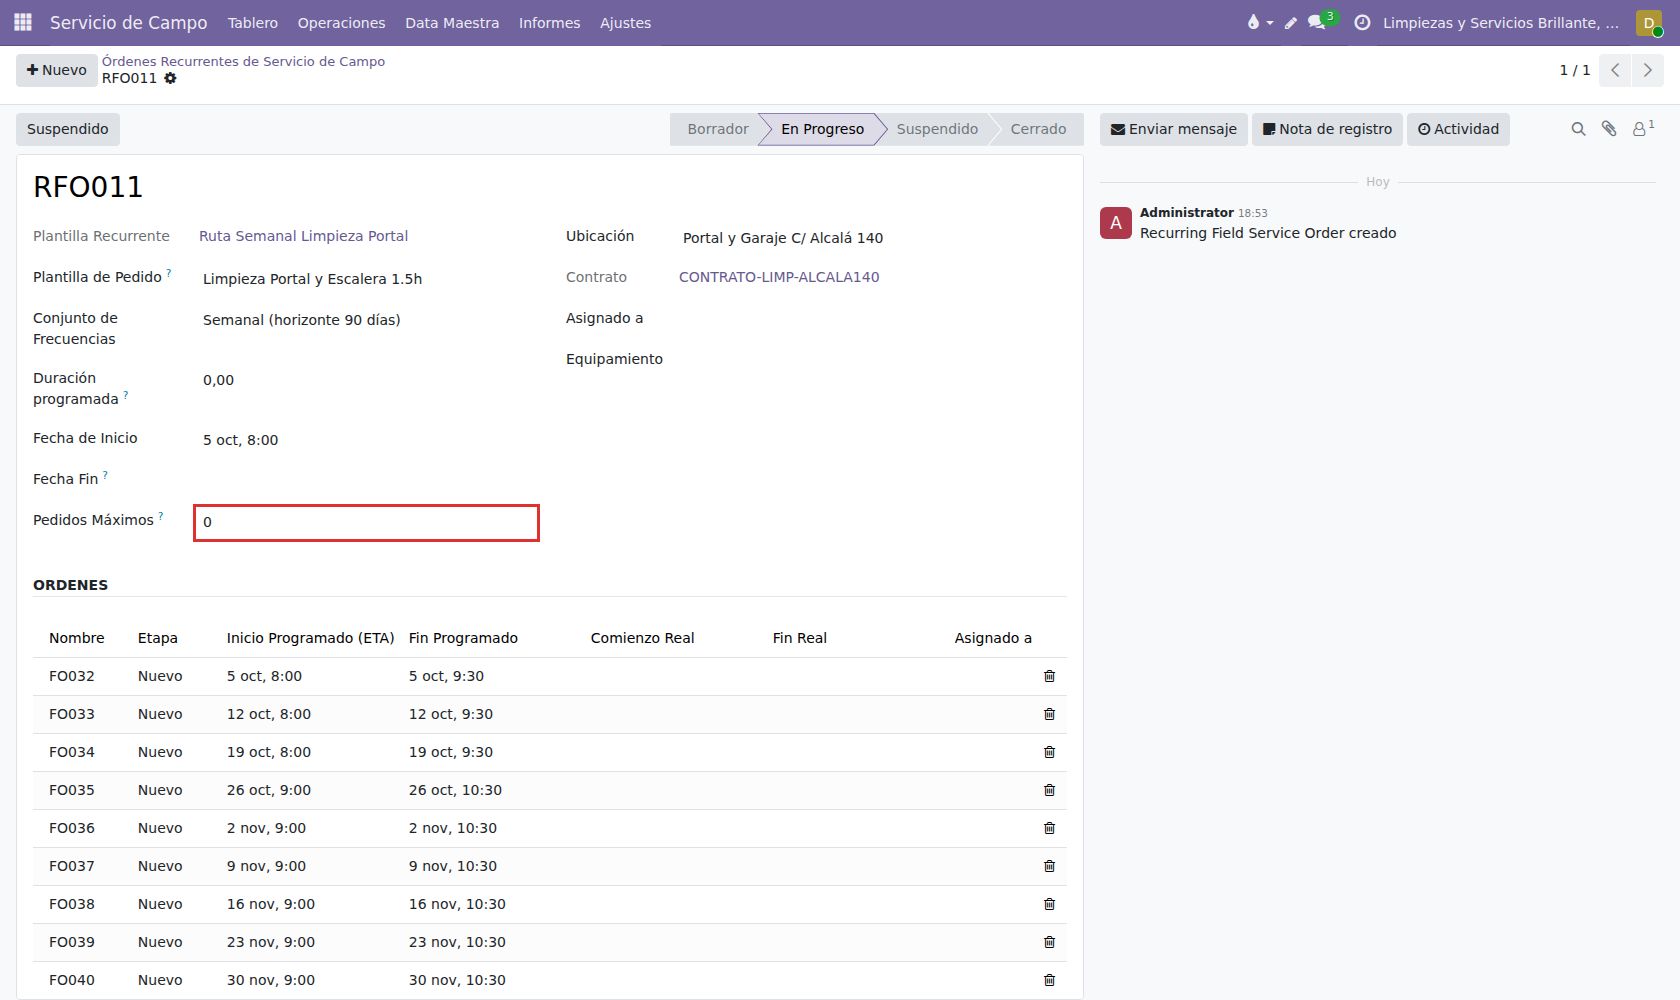Open the activities clock icon
1680x1000 pixels.
pyautogui.click(x=1362, y=22)
